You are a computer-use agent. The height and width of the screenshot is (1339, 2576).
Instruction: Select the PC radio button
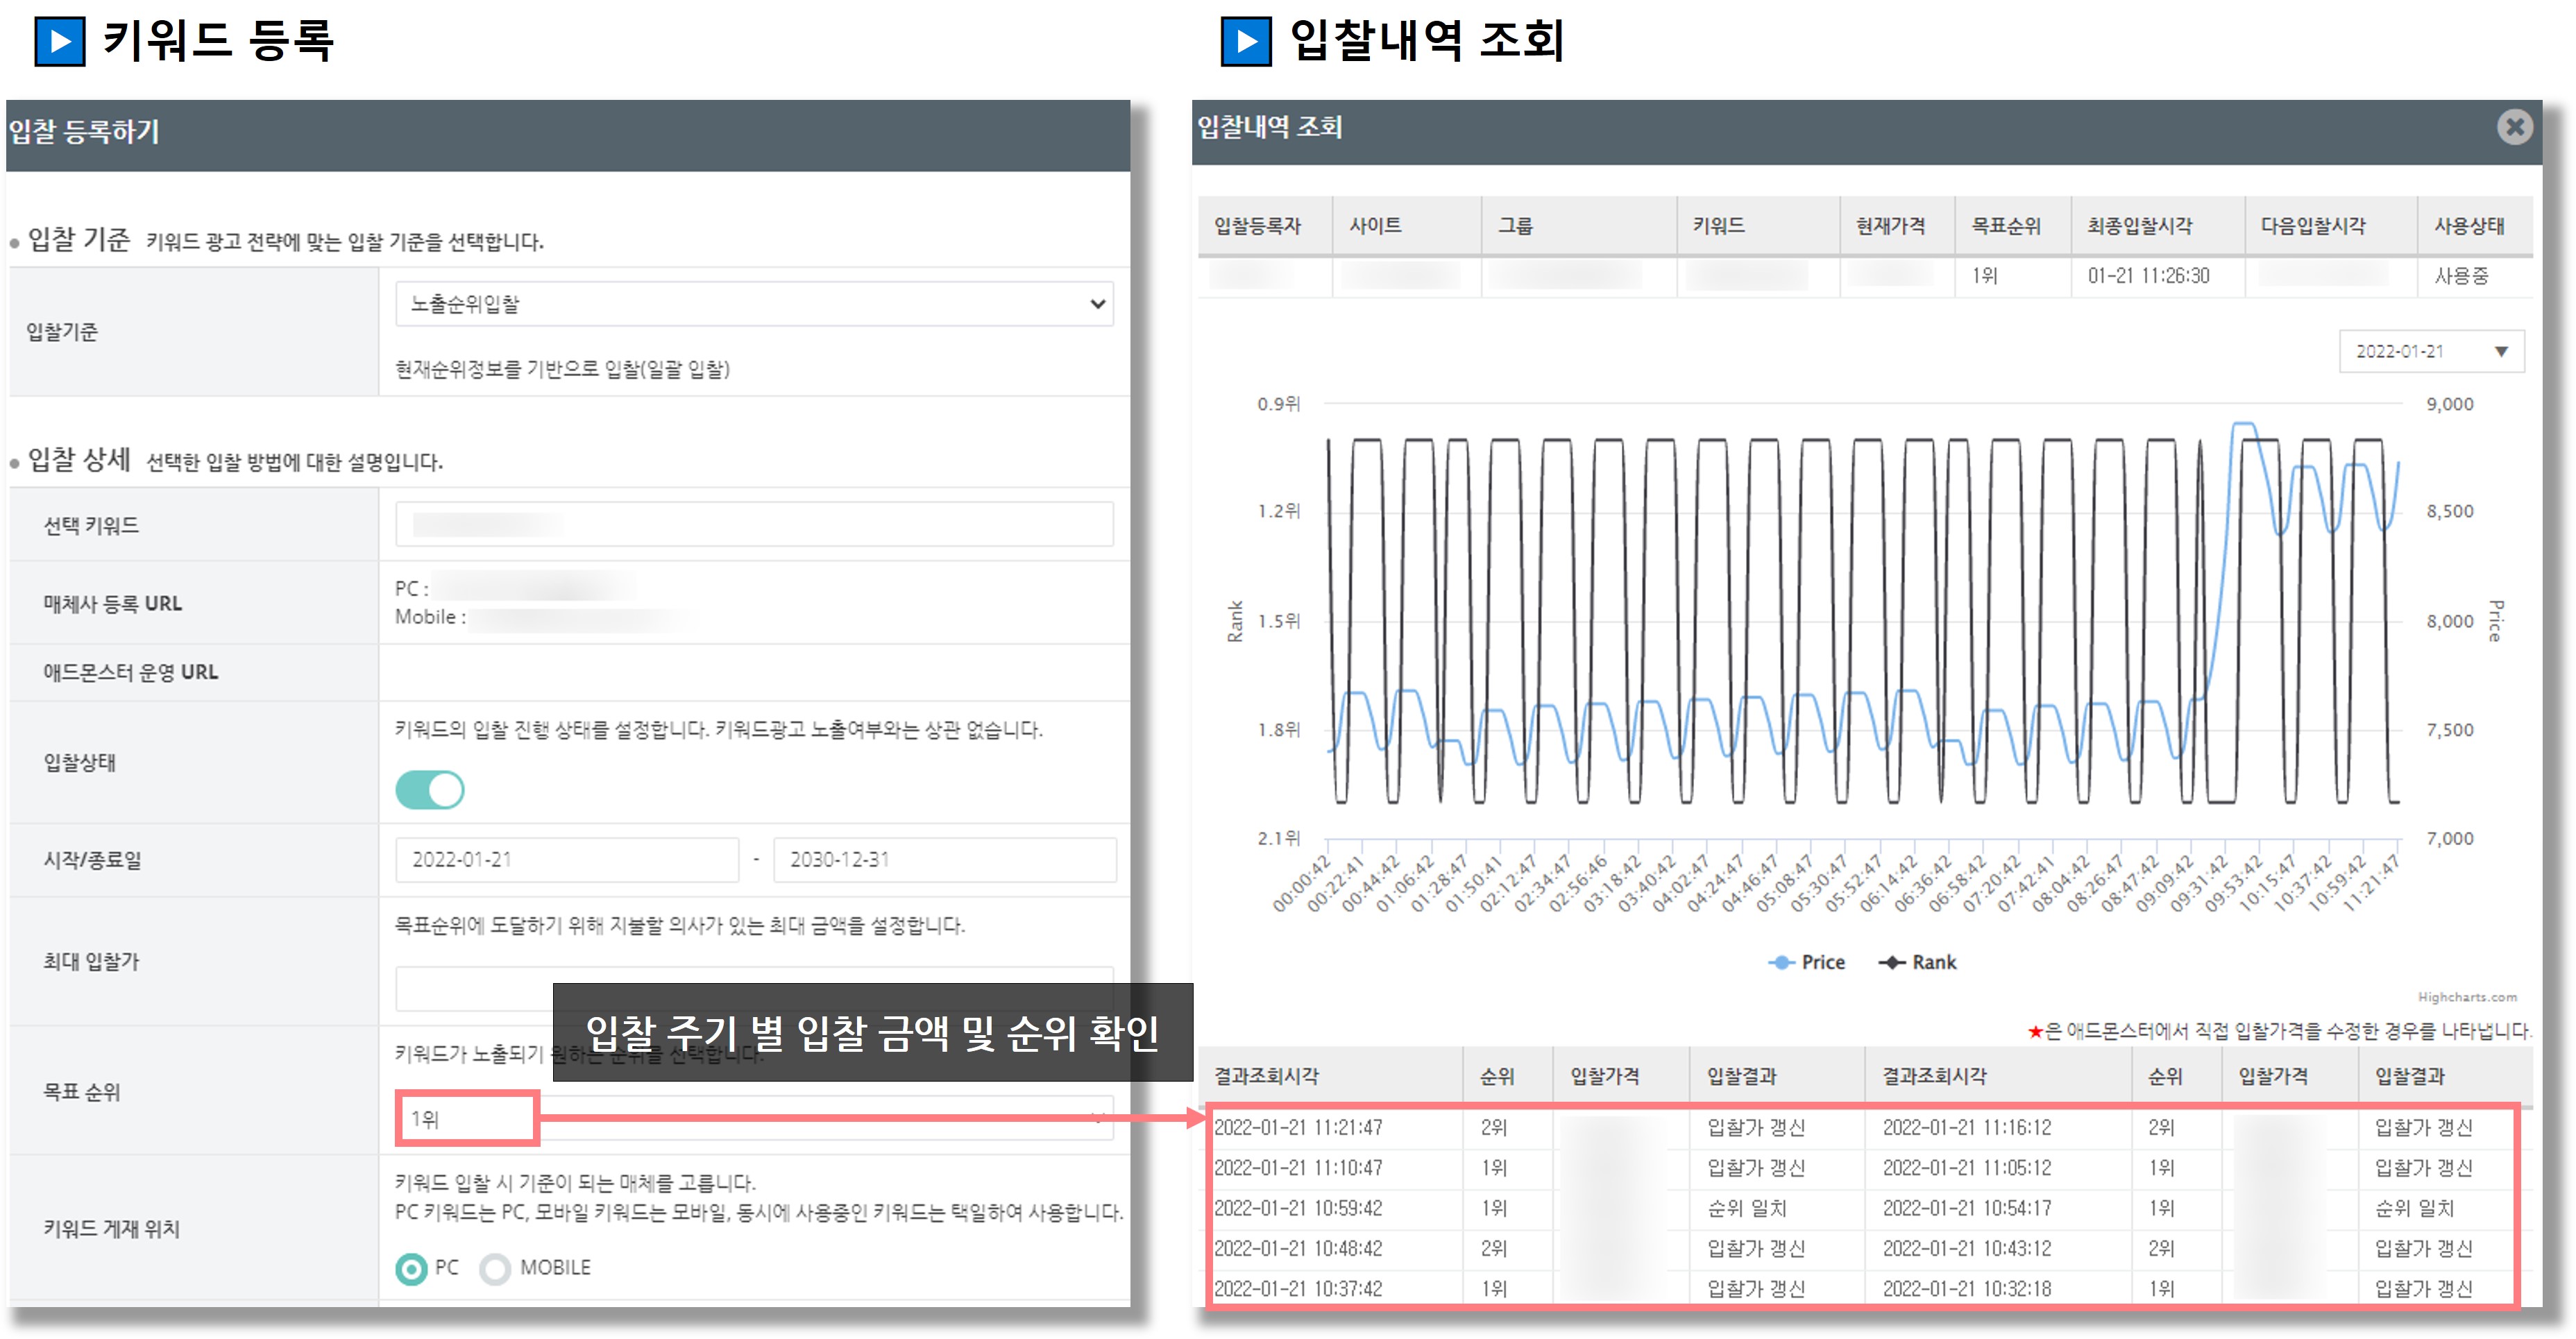click(x=411, y=1269)
